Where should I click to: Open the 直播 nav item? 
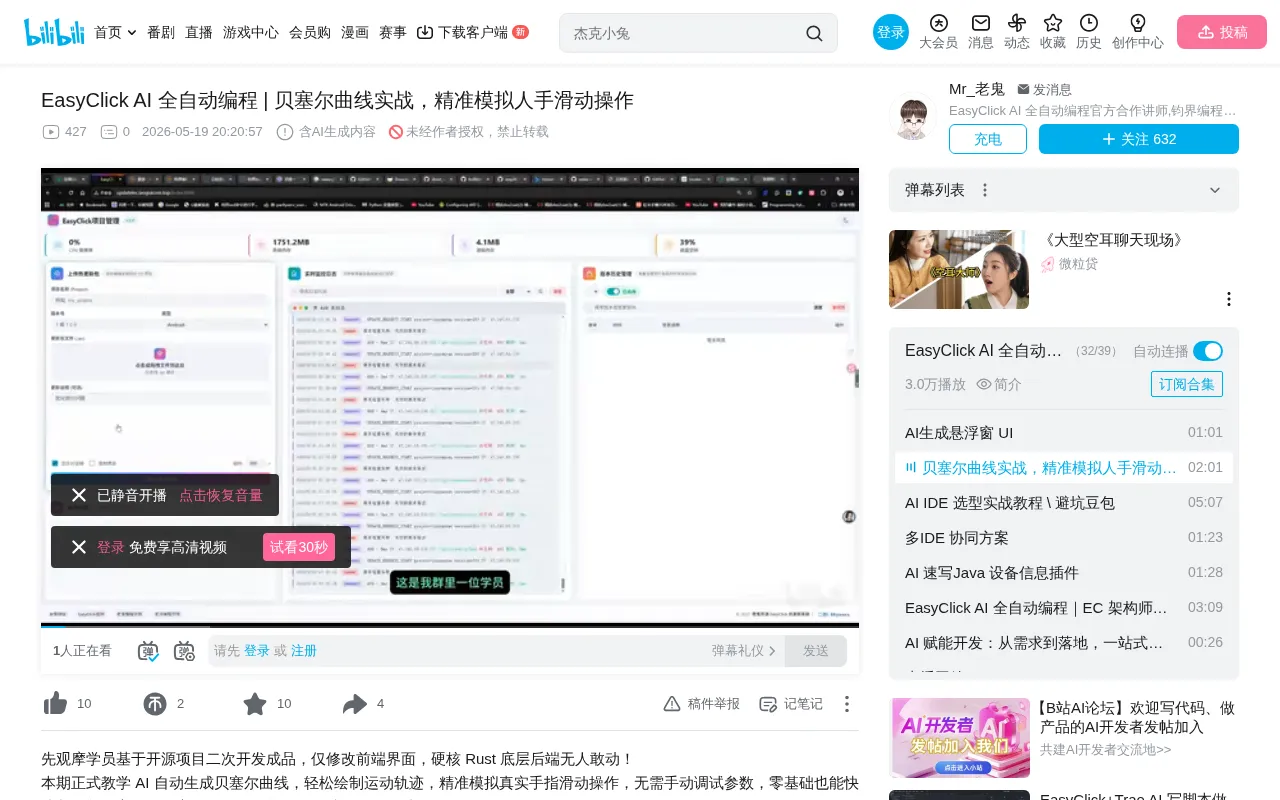pyautogui.click(x=199, y=32)
